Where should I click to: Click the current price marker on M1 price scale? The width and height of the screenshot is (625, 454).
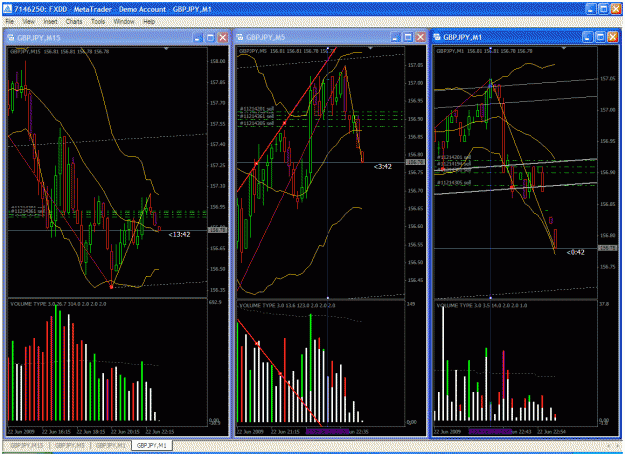click(607, 248)
